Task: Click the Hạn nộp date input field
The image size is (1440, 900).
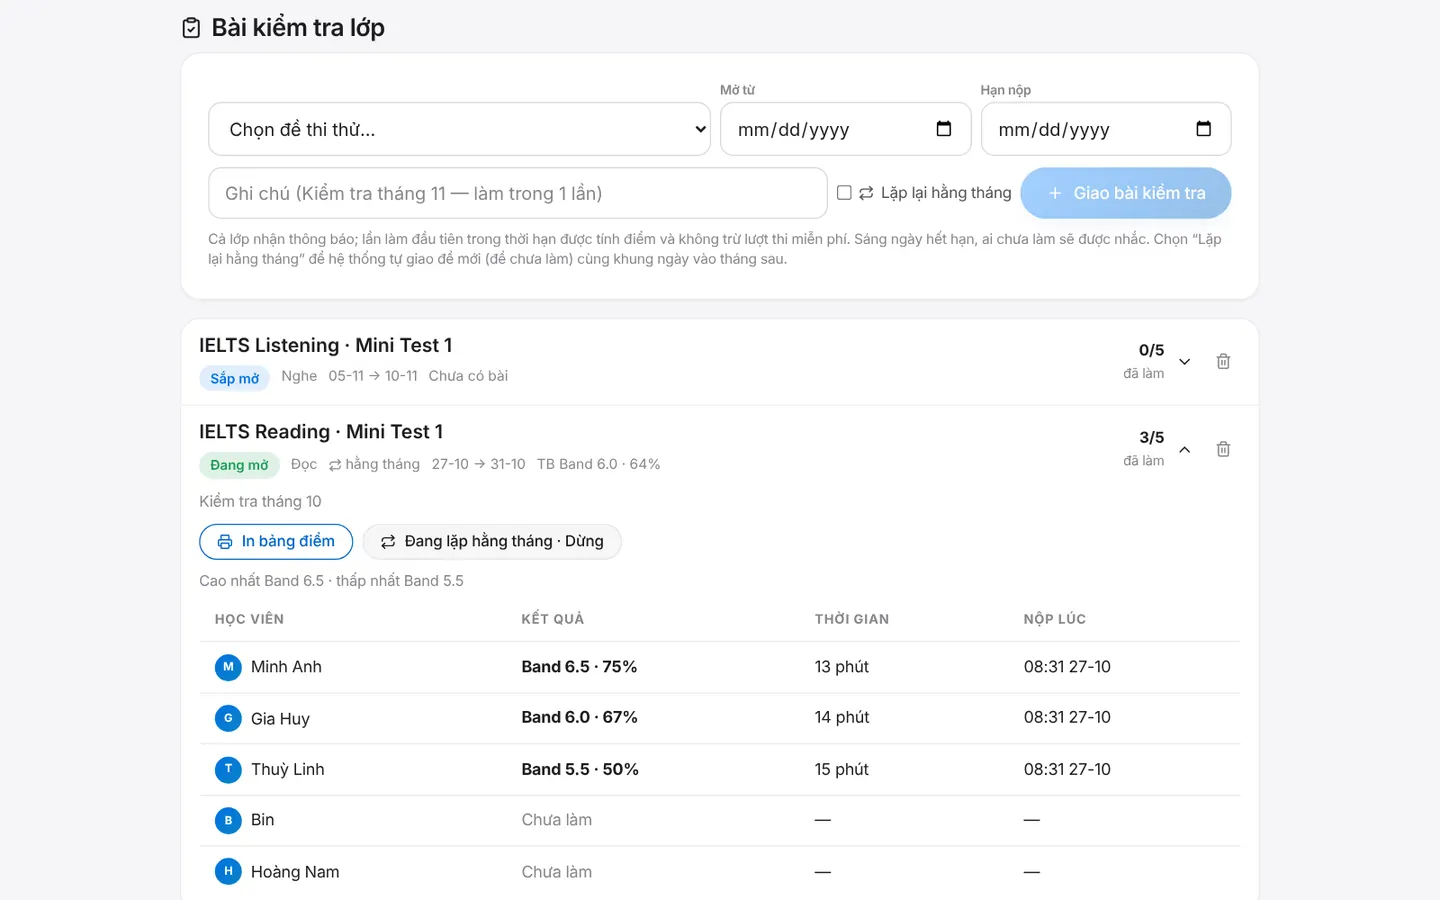Action: [1106, 129]
